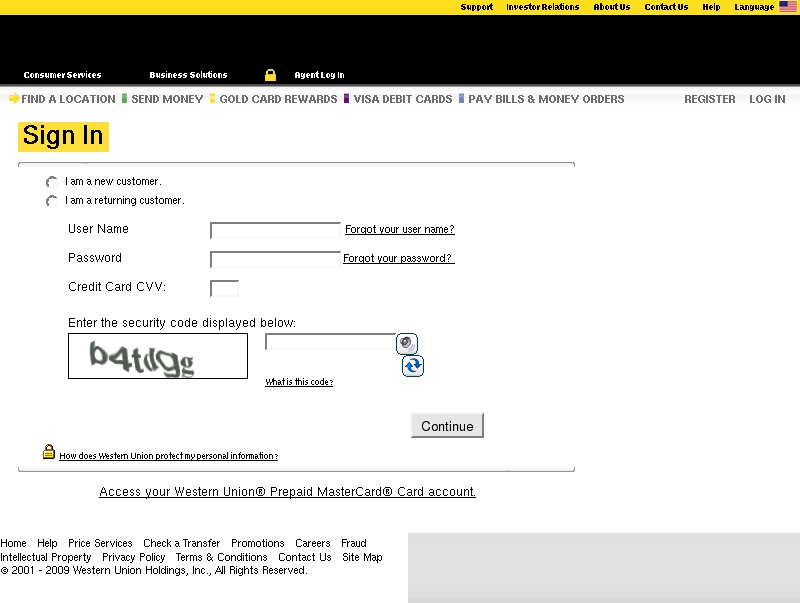This screenshot has height=603, width=800.
Task: Click the 'User Name' field label
Action: pyautogui.click(x=98, y=229)
